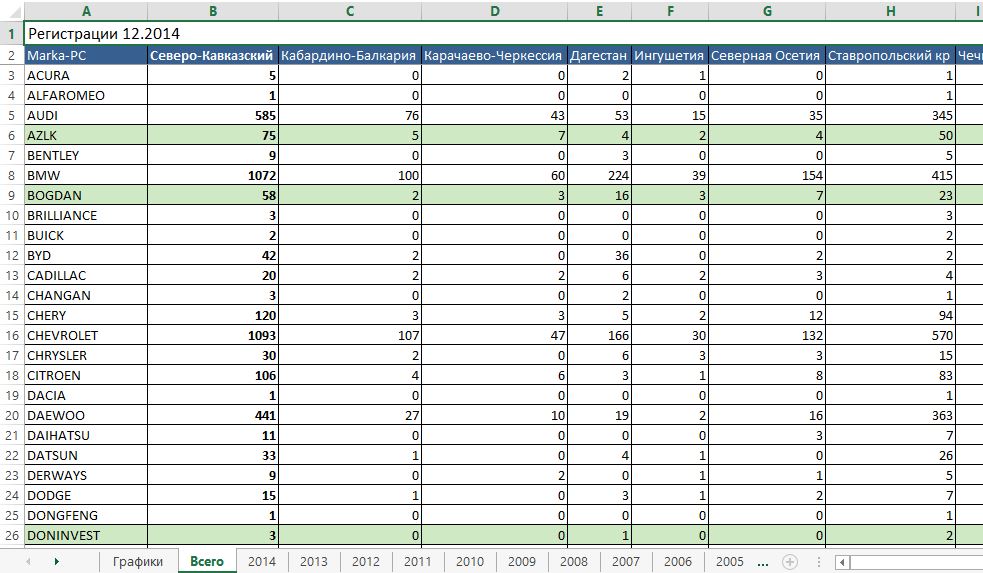
Task: Show the previous sheet tabs with the arrow
Action: (x=28, y=562)
